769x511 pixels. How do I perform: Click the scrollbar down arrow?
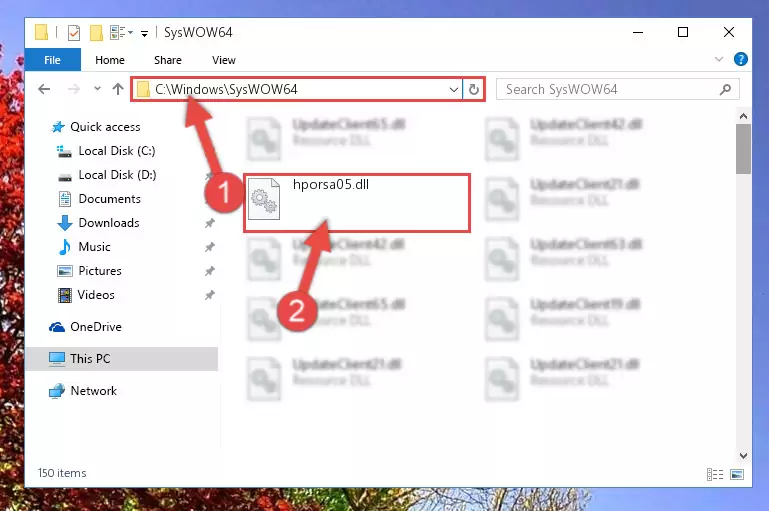point(743,456)
